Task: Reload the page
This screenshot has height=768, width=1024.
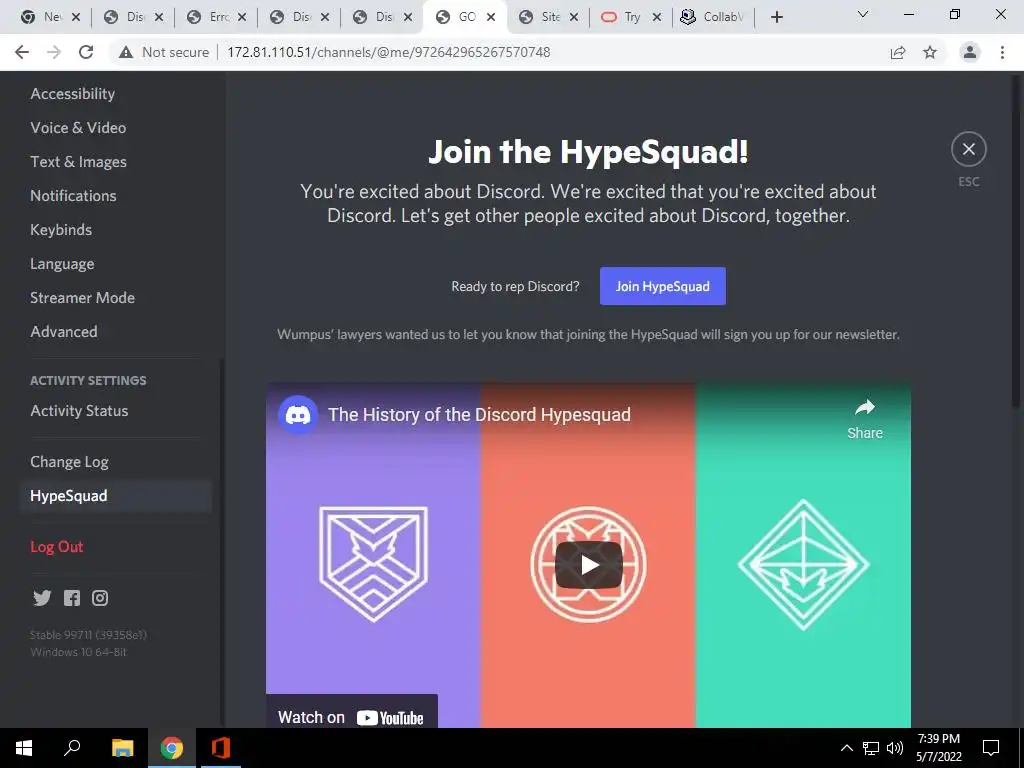Action: pyautogui.click(x=86, y=52)
